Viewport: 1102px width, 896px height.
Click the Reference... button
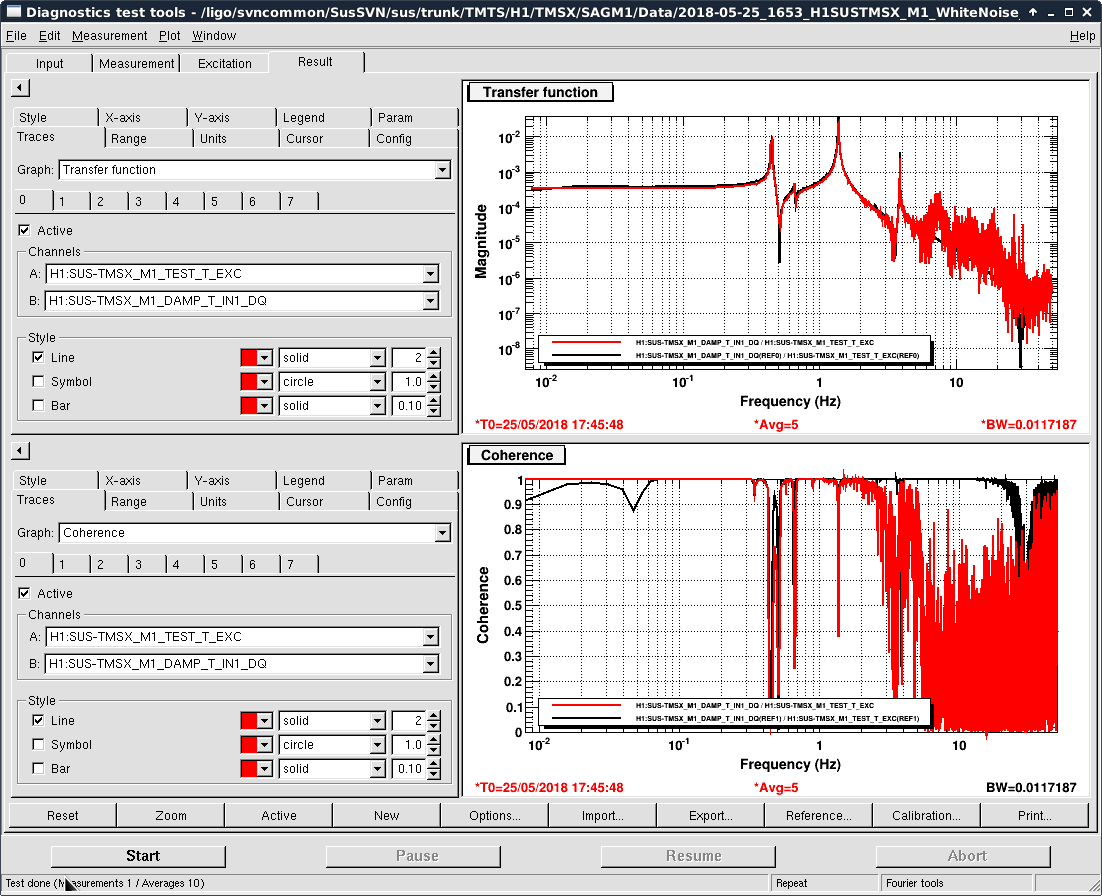click(x=818, y=815)
